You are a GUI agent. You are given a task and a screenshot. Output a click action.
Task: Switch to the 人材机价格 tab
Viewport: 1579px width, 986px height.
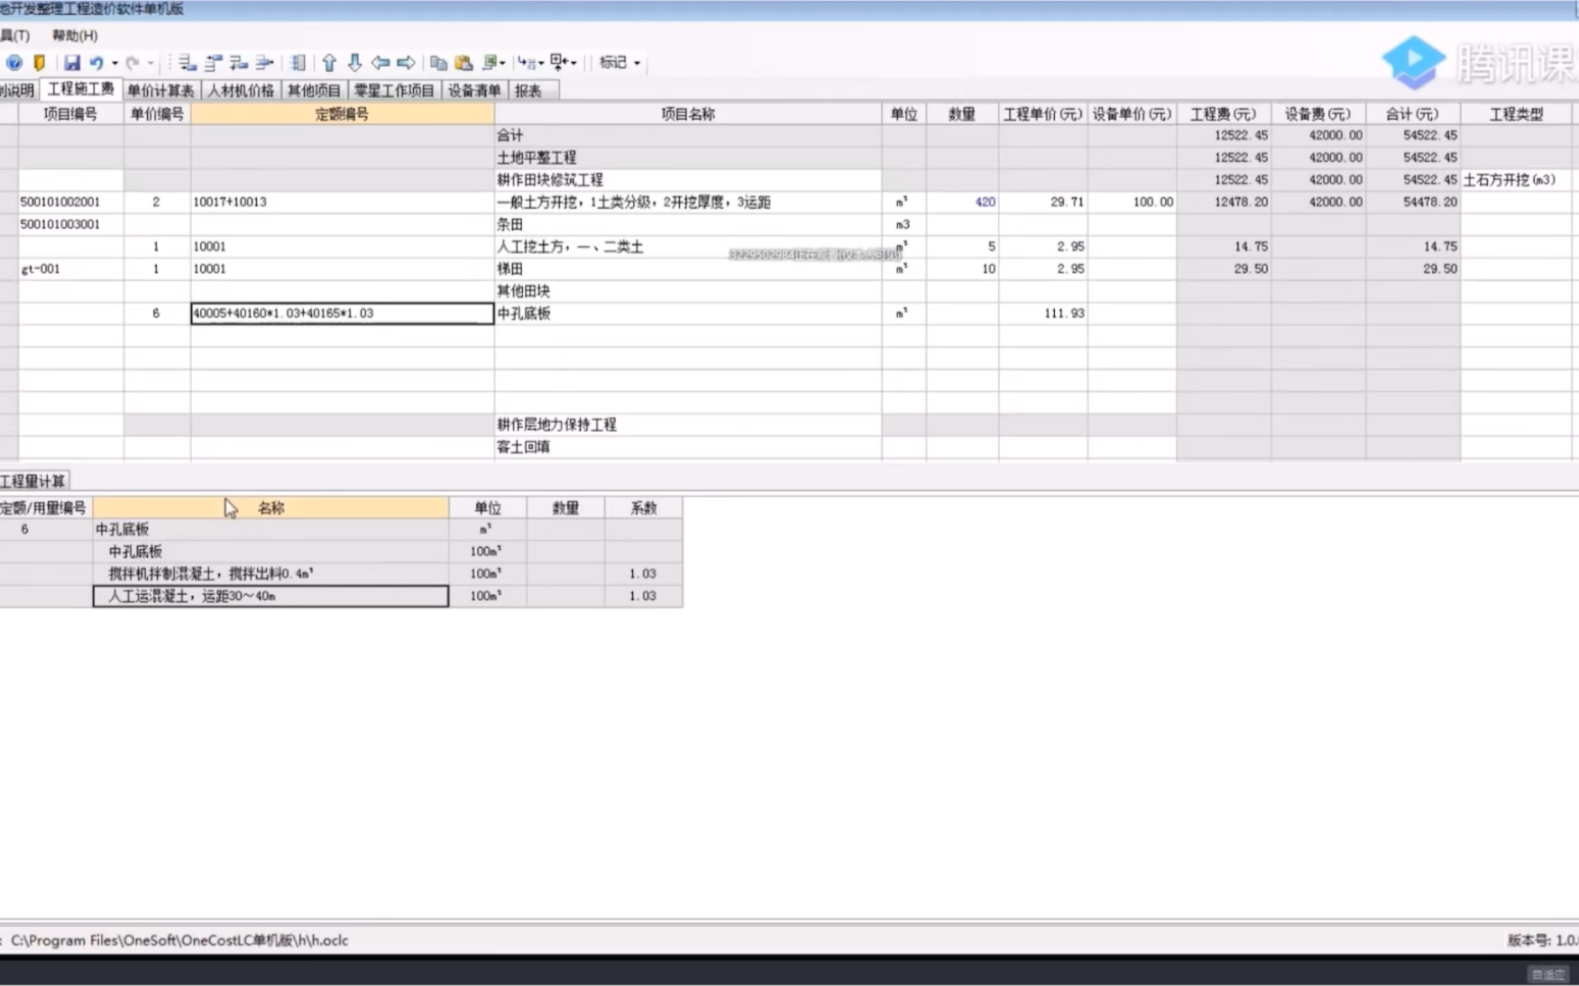[241, 90]
